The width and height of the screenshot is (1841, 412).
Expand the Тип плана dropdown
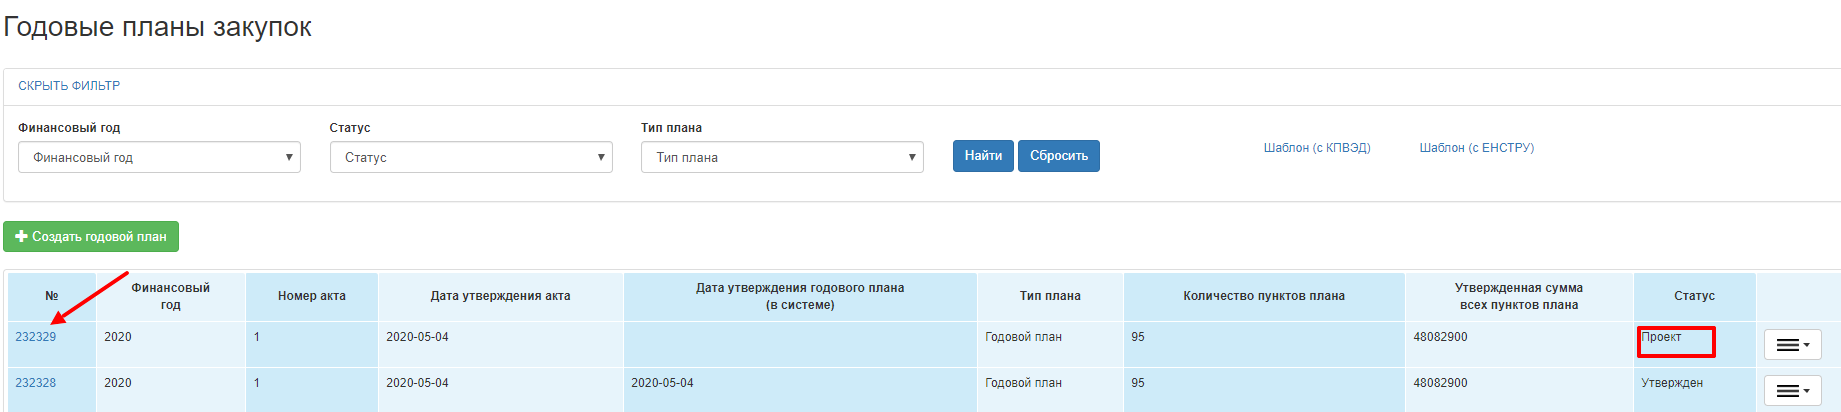pos(782,157)
